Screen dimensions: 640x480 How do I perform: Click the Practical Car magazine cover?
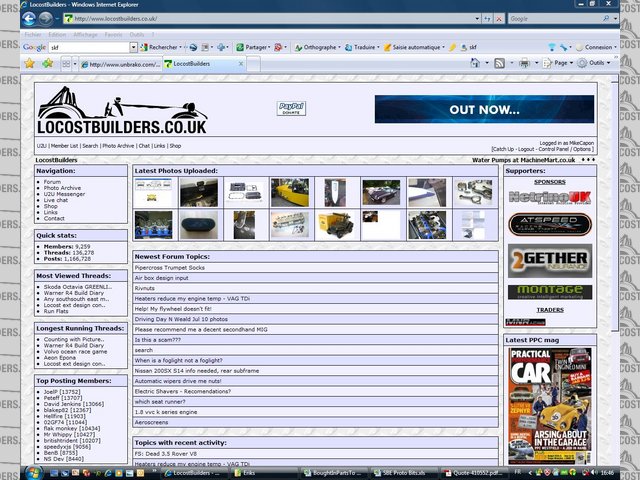[x=550, y=406]
